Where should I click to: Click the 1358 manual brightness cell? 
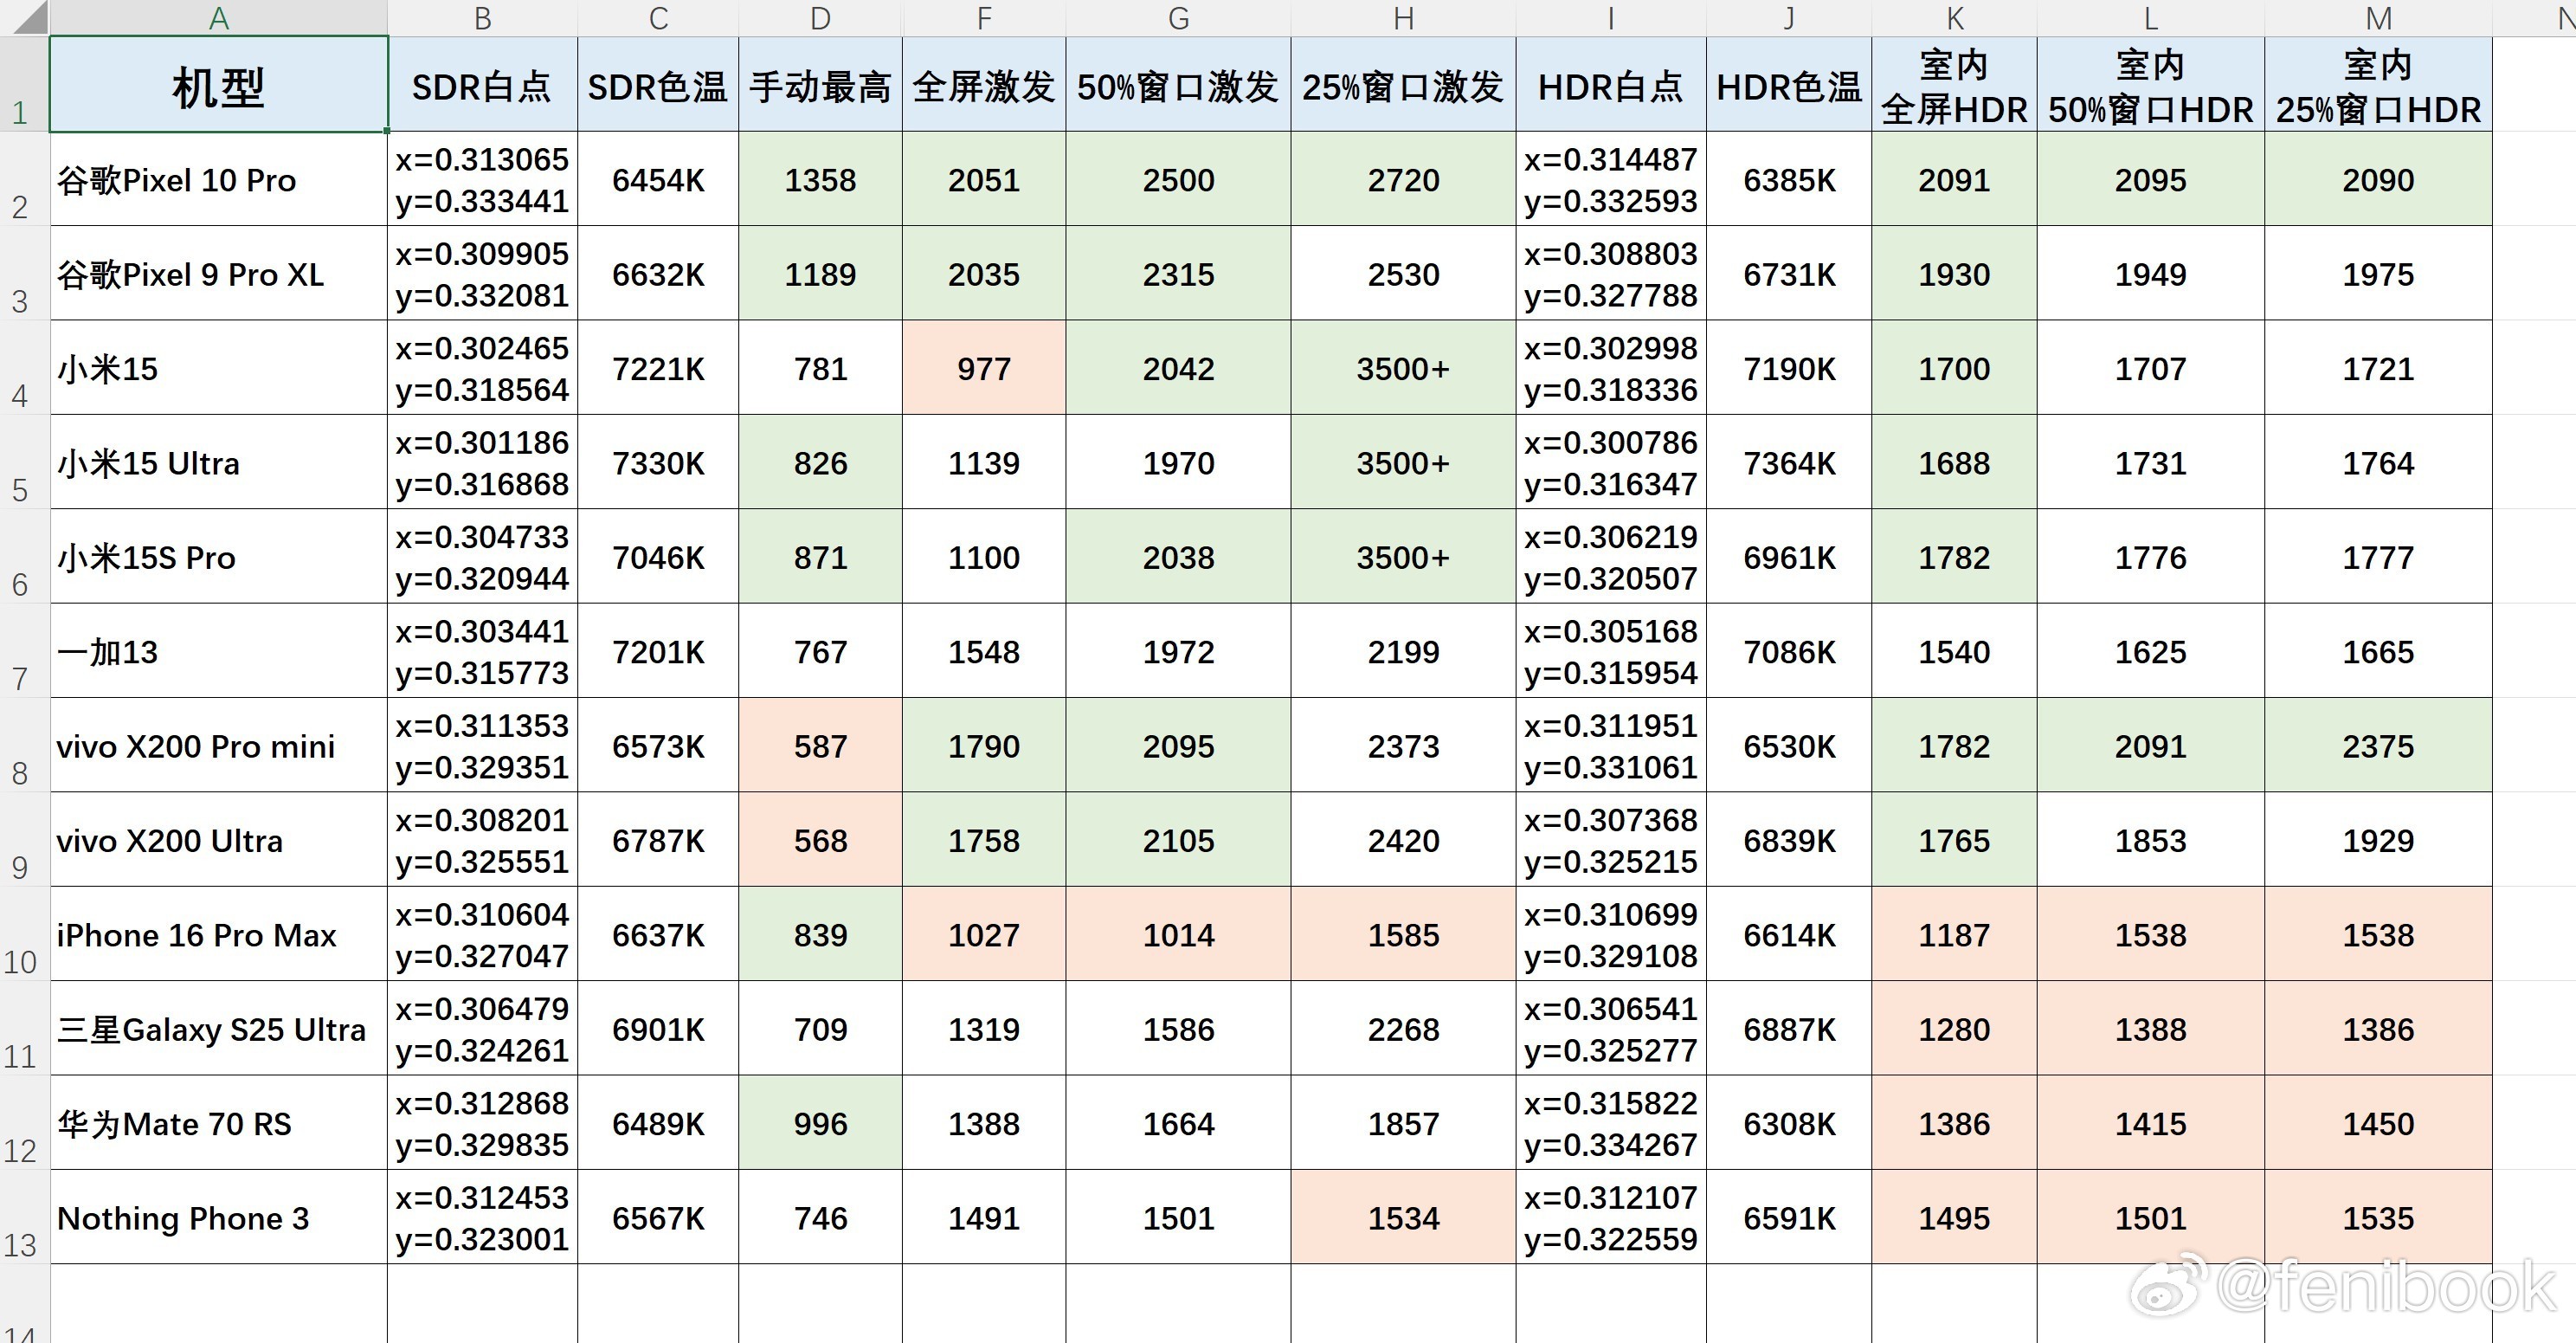point(820,179)
